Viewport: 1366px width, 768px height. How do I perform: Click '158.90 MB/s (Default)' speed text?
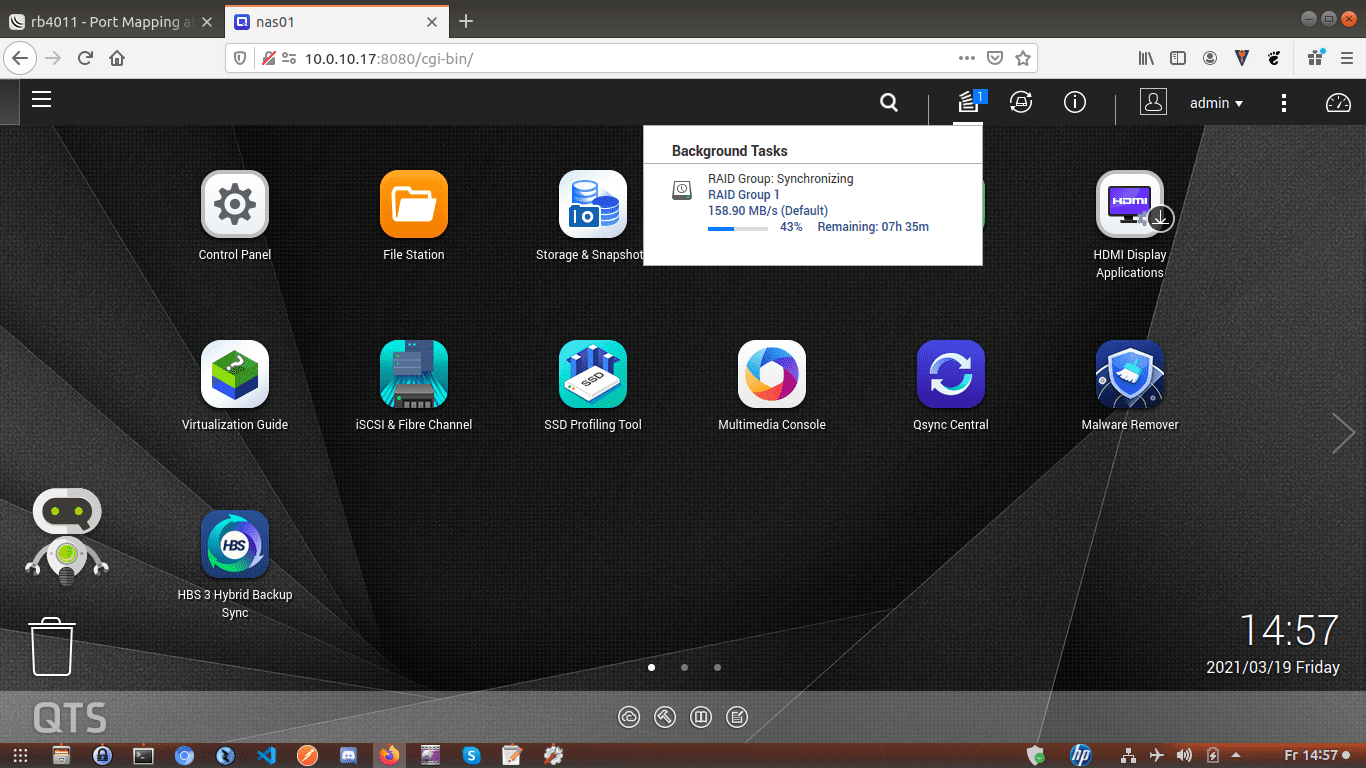[x=768, y=211]
